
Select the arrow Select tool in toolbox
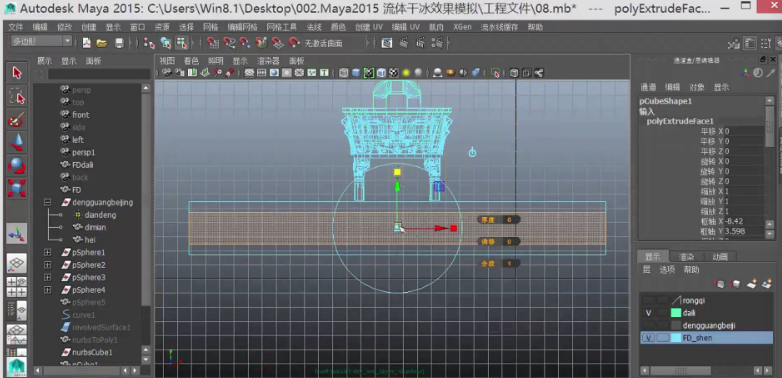pyautogui.click(x=17, y=73)
